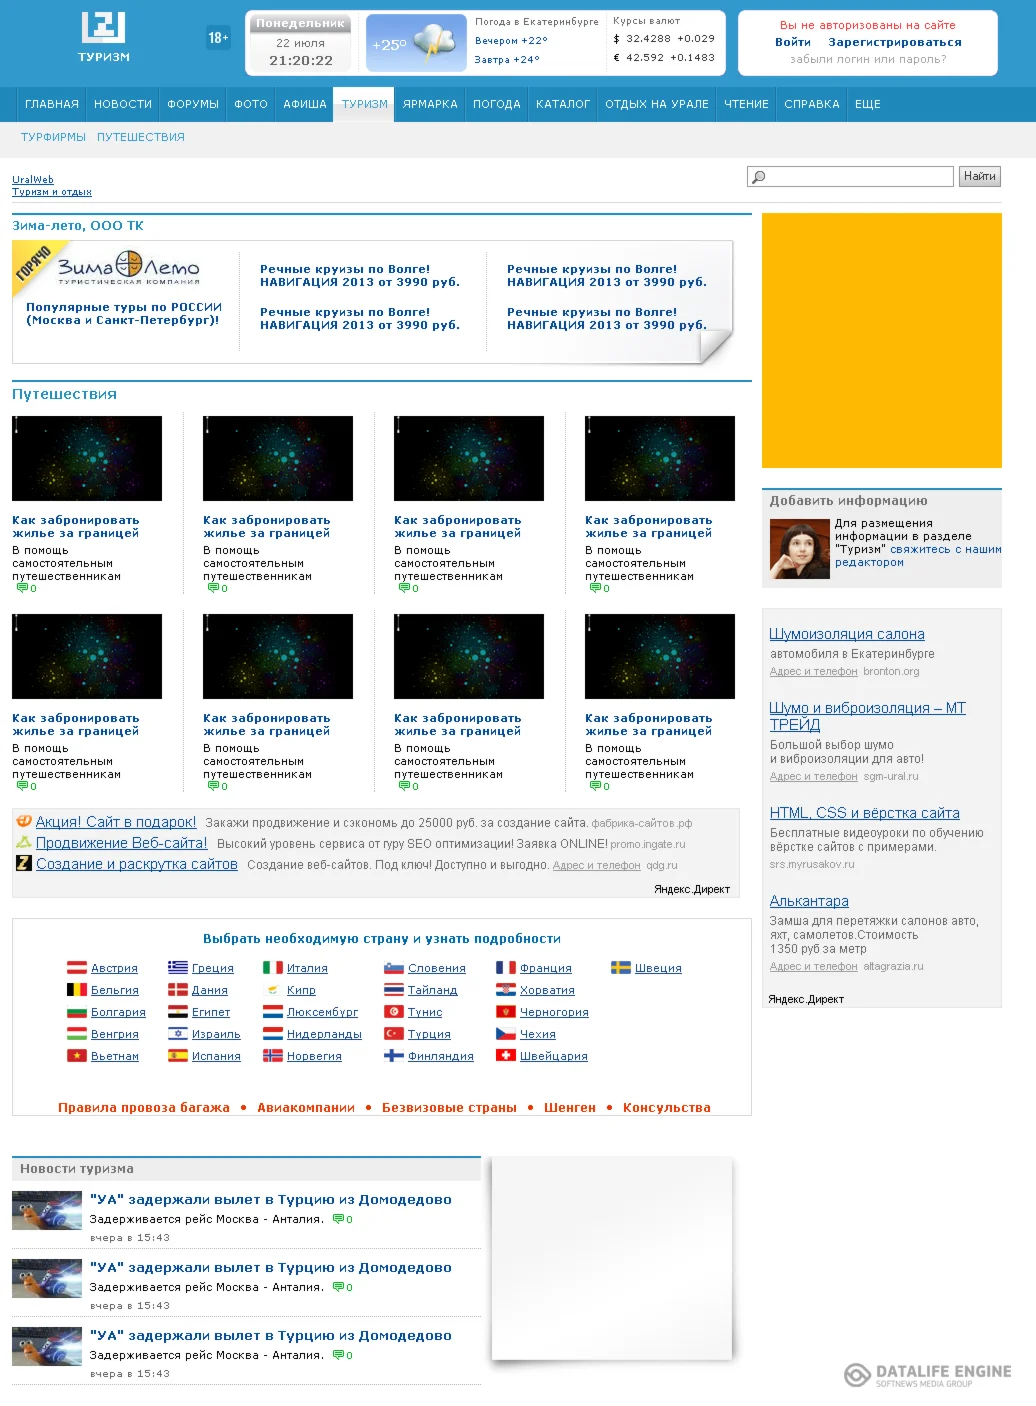
Task: Switch to the Турфирмы submenu tab
Action: pyautogui.click(x=54, y=137)
